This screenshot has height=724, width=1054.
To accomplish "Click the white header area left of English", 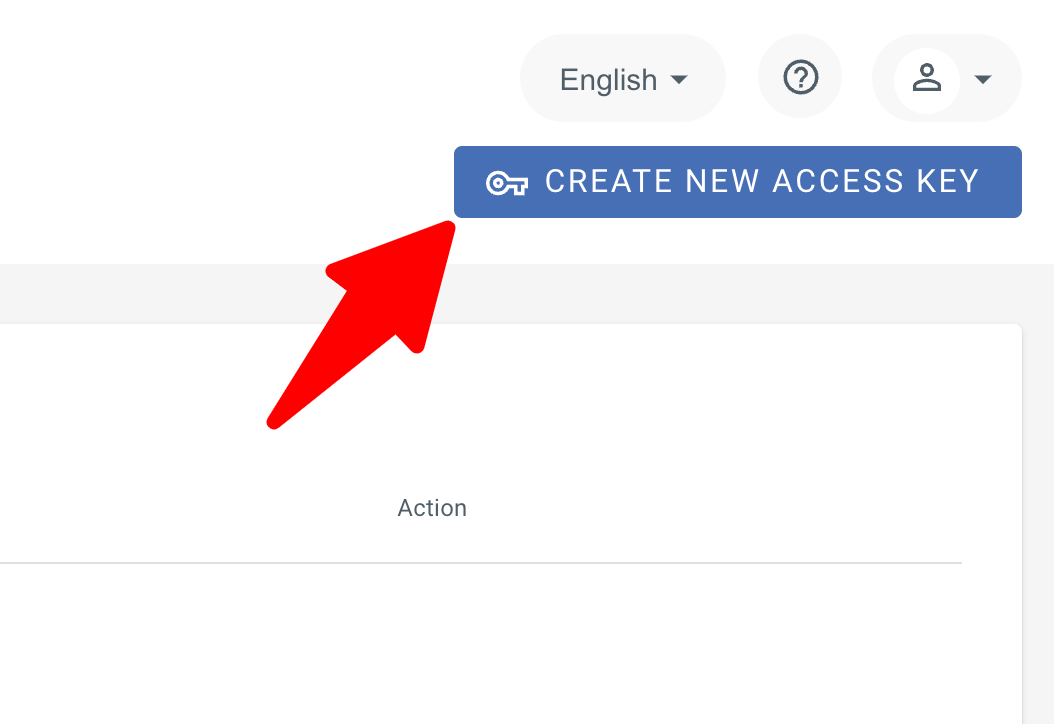I will (x=250, y=80).
